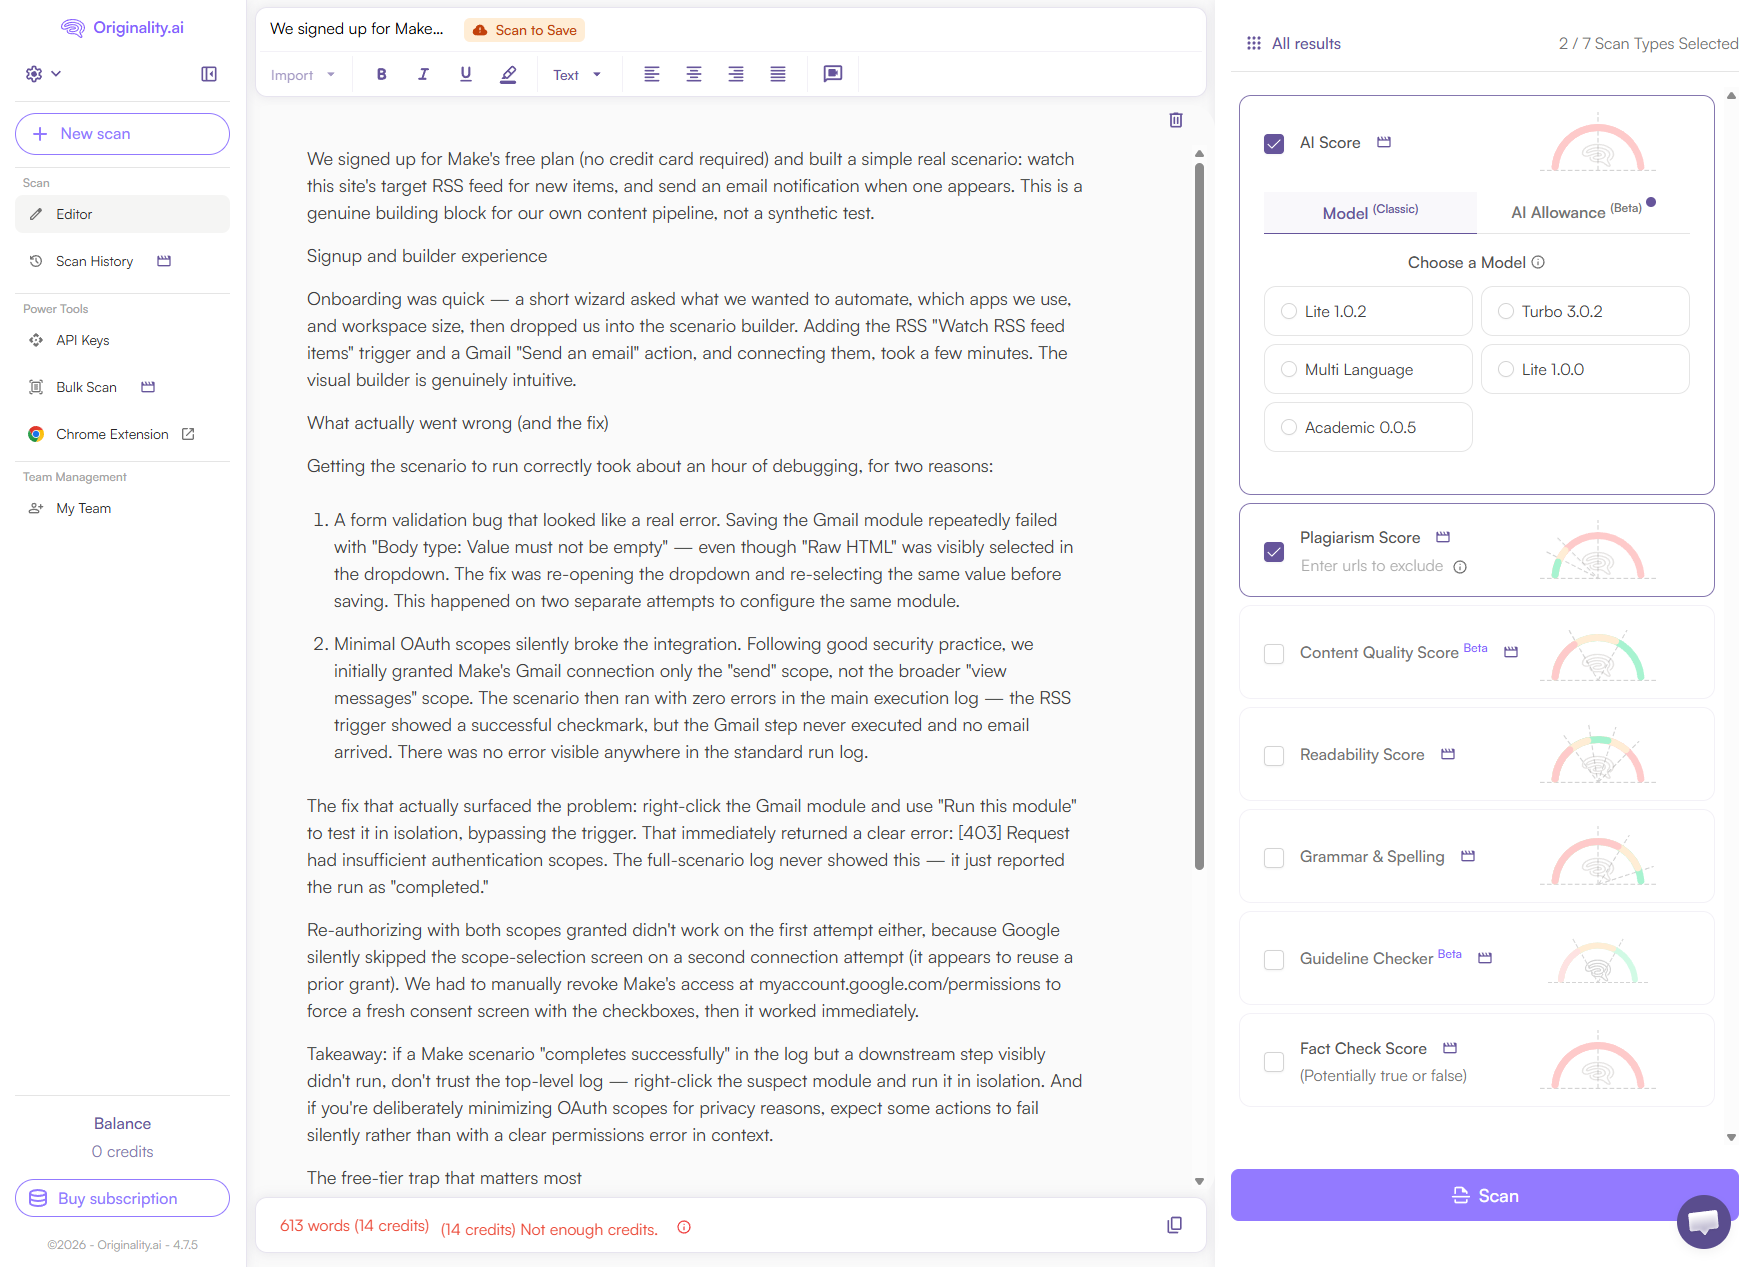Click the Content Quality Score video icon

point(1511,652)
